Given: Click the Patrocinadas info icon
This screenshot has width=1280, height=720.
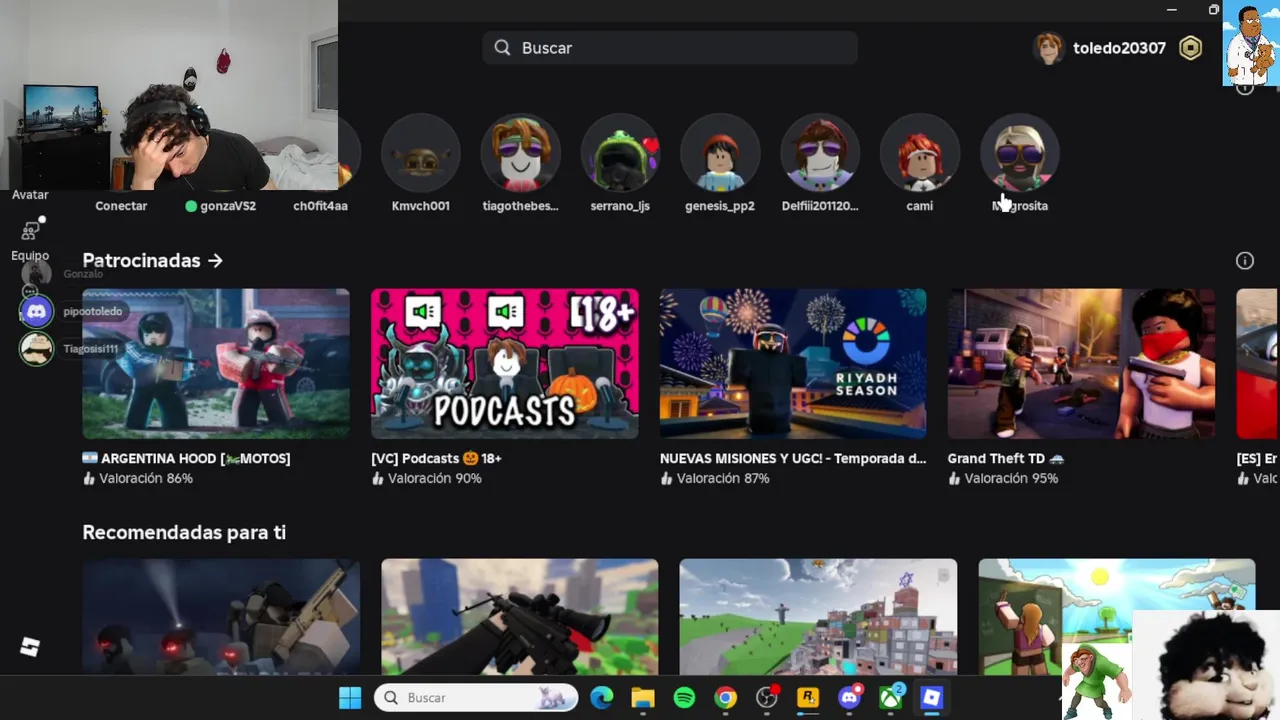Looking at the screenshot, I should pos(1245,261).
